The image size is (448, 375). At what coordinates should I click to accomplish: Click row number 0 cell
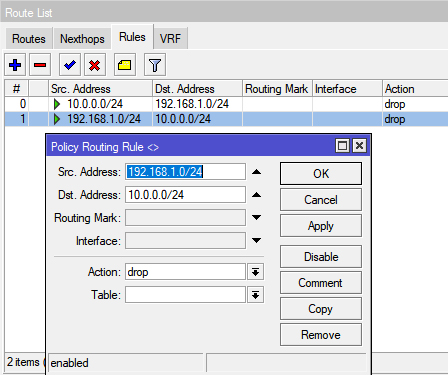tap(23, 104)
